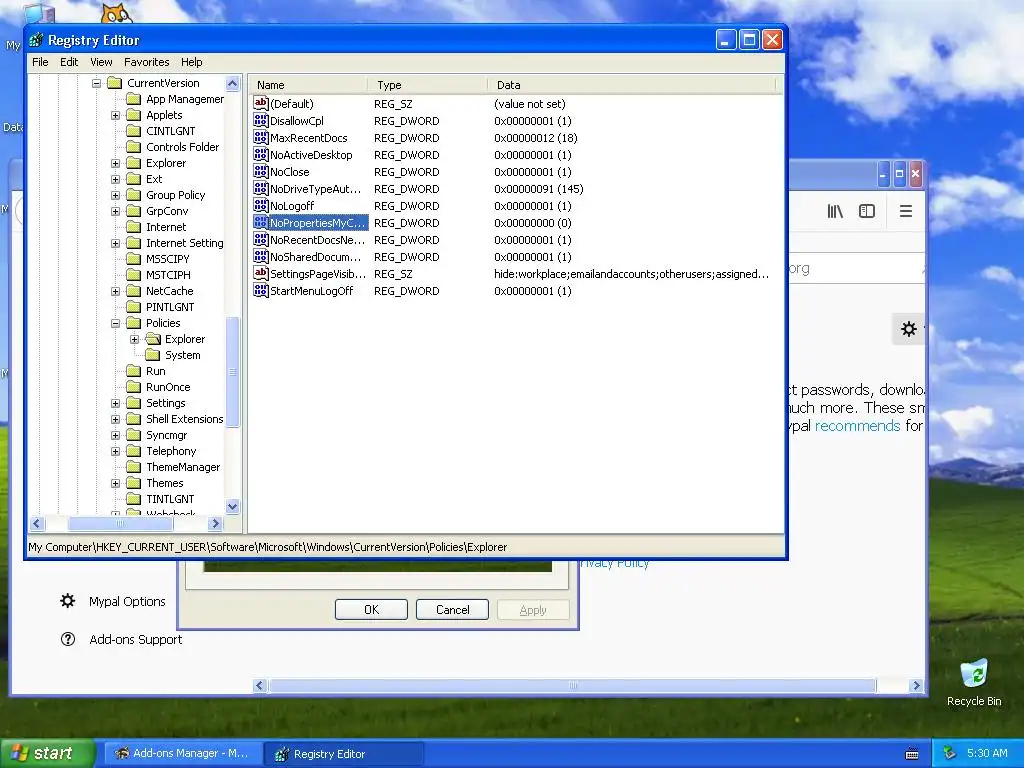Click the tree pane scroll down arrow
Viewport: 1024px width, 768px height.
coord(232,506)
